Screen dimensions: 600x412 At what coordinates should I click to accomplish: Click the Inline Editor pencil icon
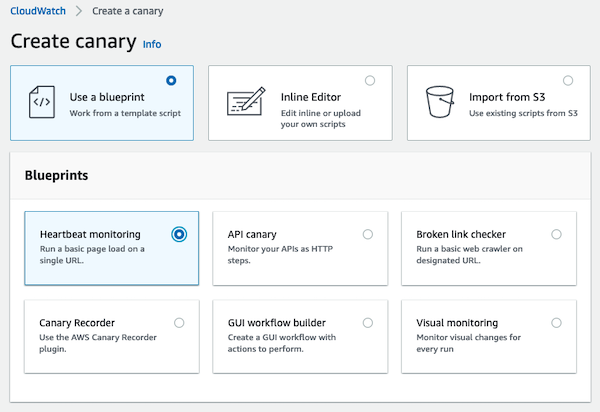pyautogui.click(x=246, y=101)
